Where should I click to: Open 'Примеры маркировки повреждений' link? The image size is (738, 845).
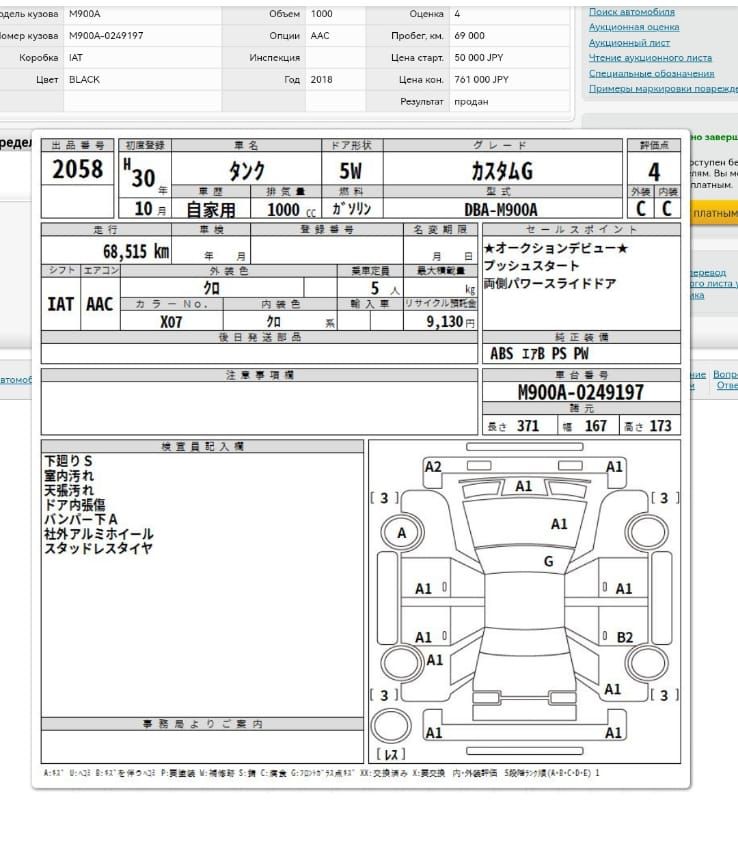tap(662, 89)
